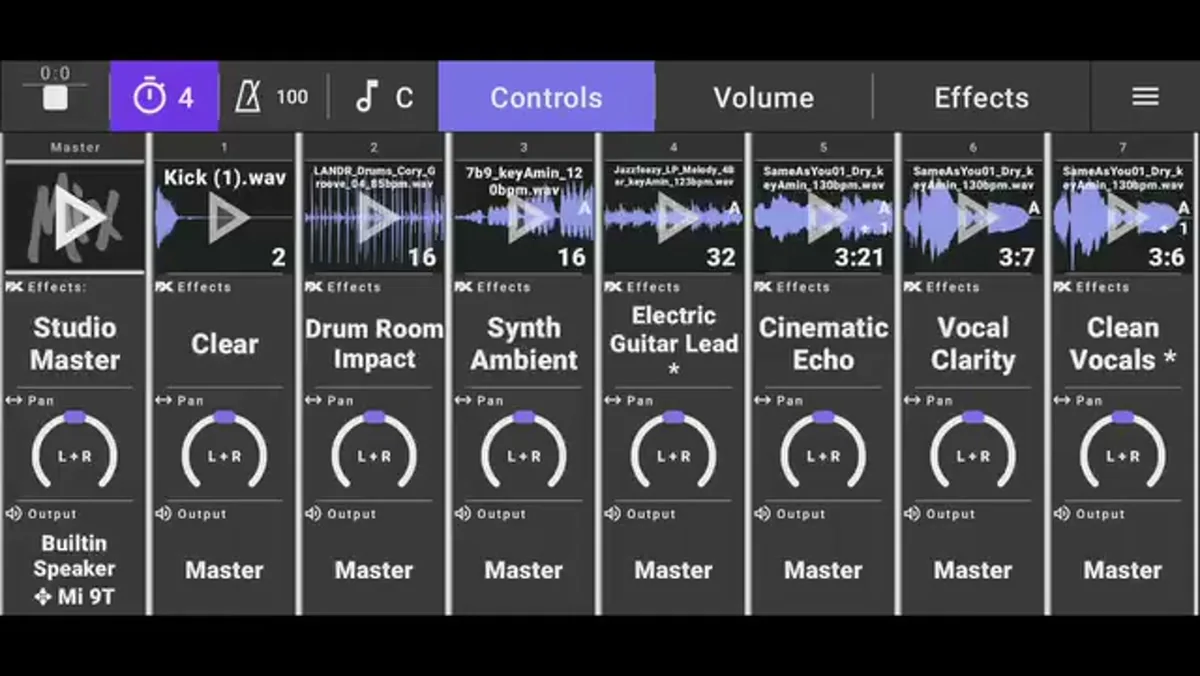Open the hamburger menu
Image resolution: width=1200 pixels, height=676 pixels.
click(x=1145, y=96)
